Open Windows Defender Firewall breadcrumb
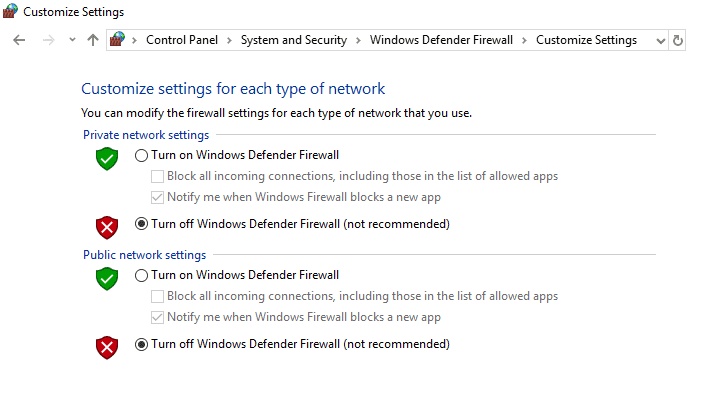The height and width of the screenshot is (415, 704). [441, 40]
